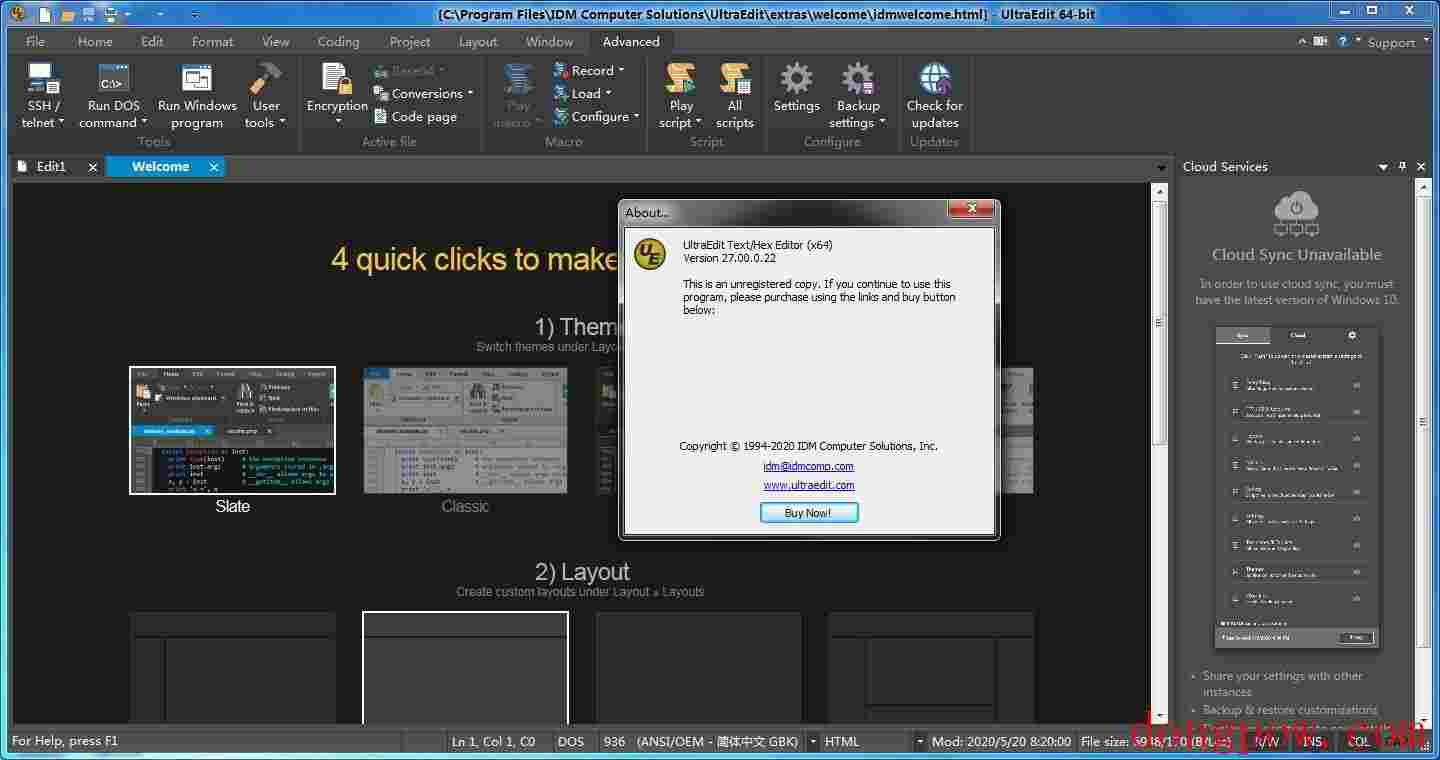The image size is (1440, 760).
Task: Switch to the Layout ribbon tab
Action: click(x=478, y=41)
